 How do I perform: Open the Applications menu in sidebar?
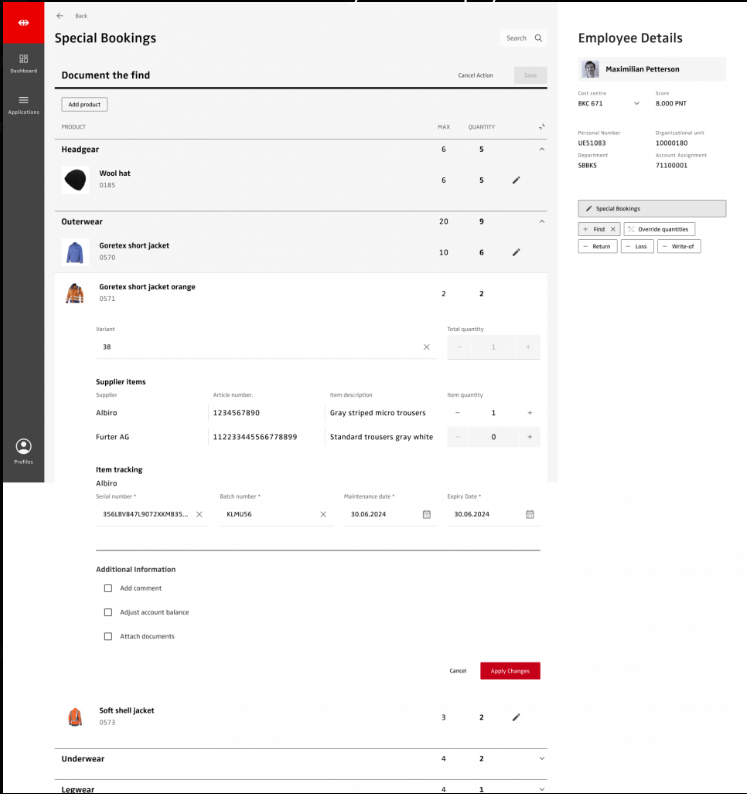click(x=23, y=103)
